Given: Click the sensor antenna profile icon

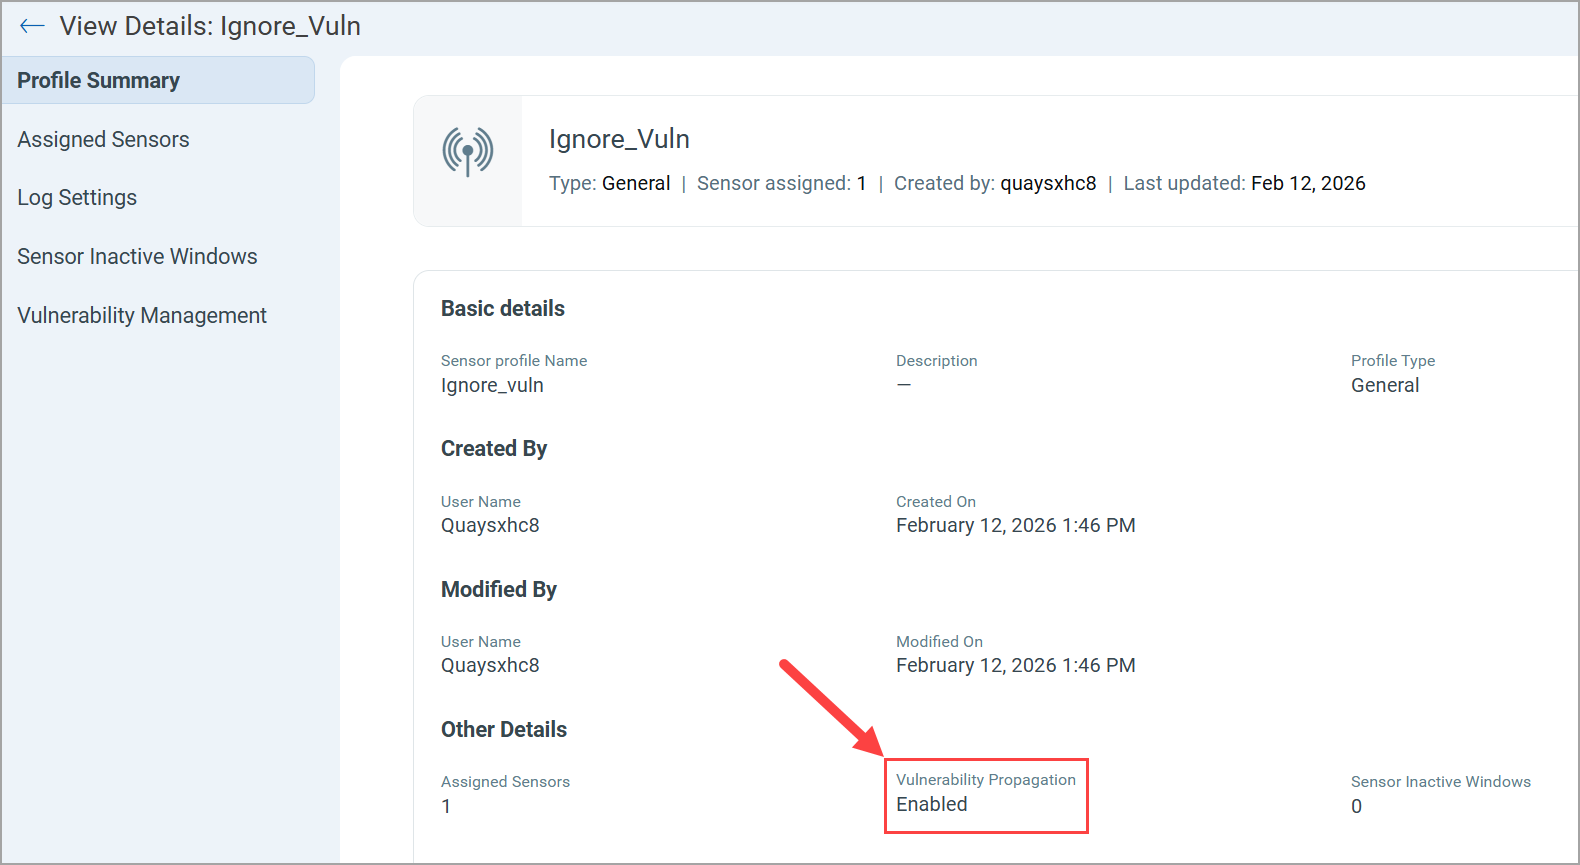Looking at the screenshot, I should click(468, 152).
